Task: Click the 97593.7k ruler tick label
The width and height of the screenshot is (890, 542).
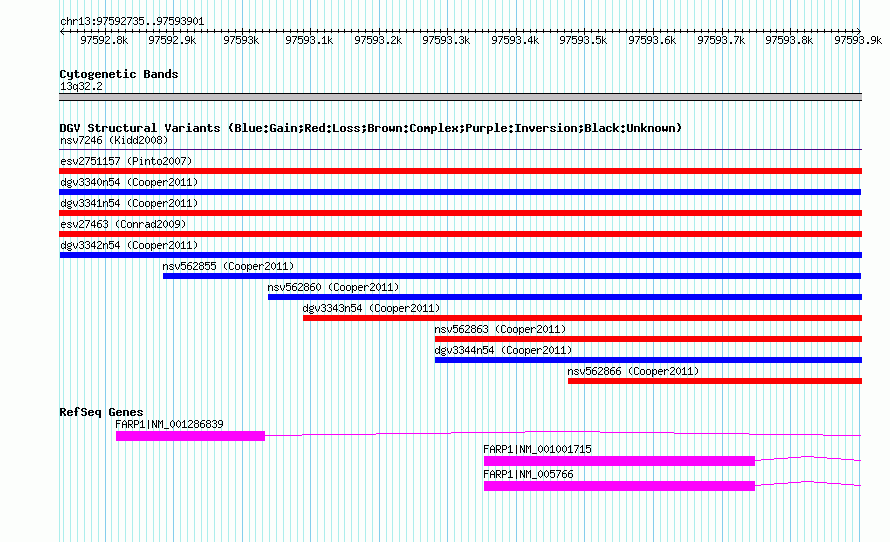Action: click(721, 40)
